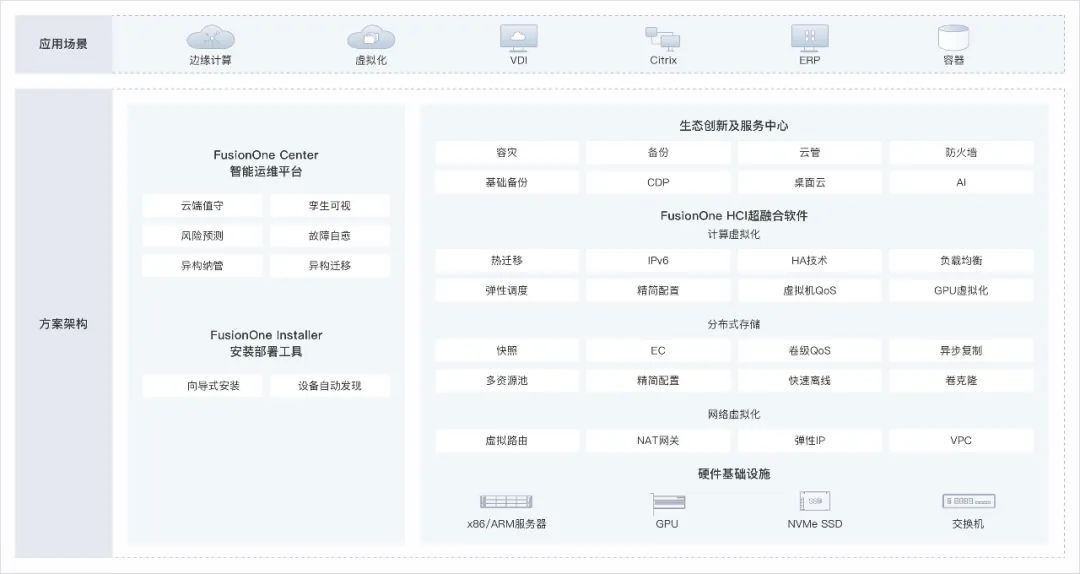Click the EC box

tap(658, 351)
